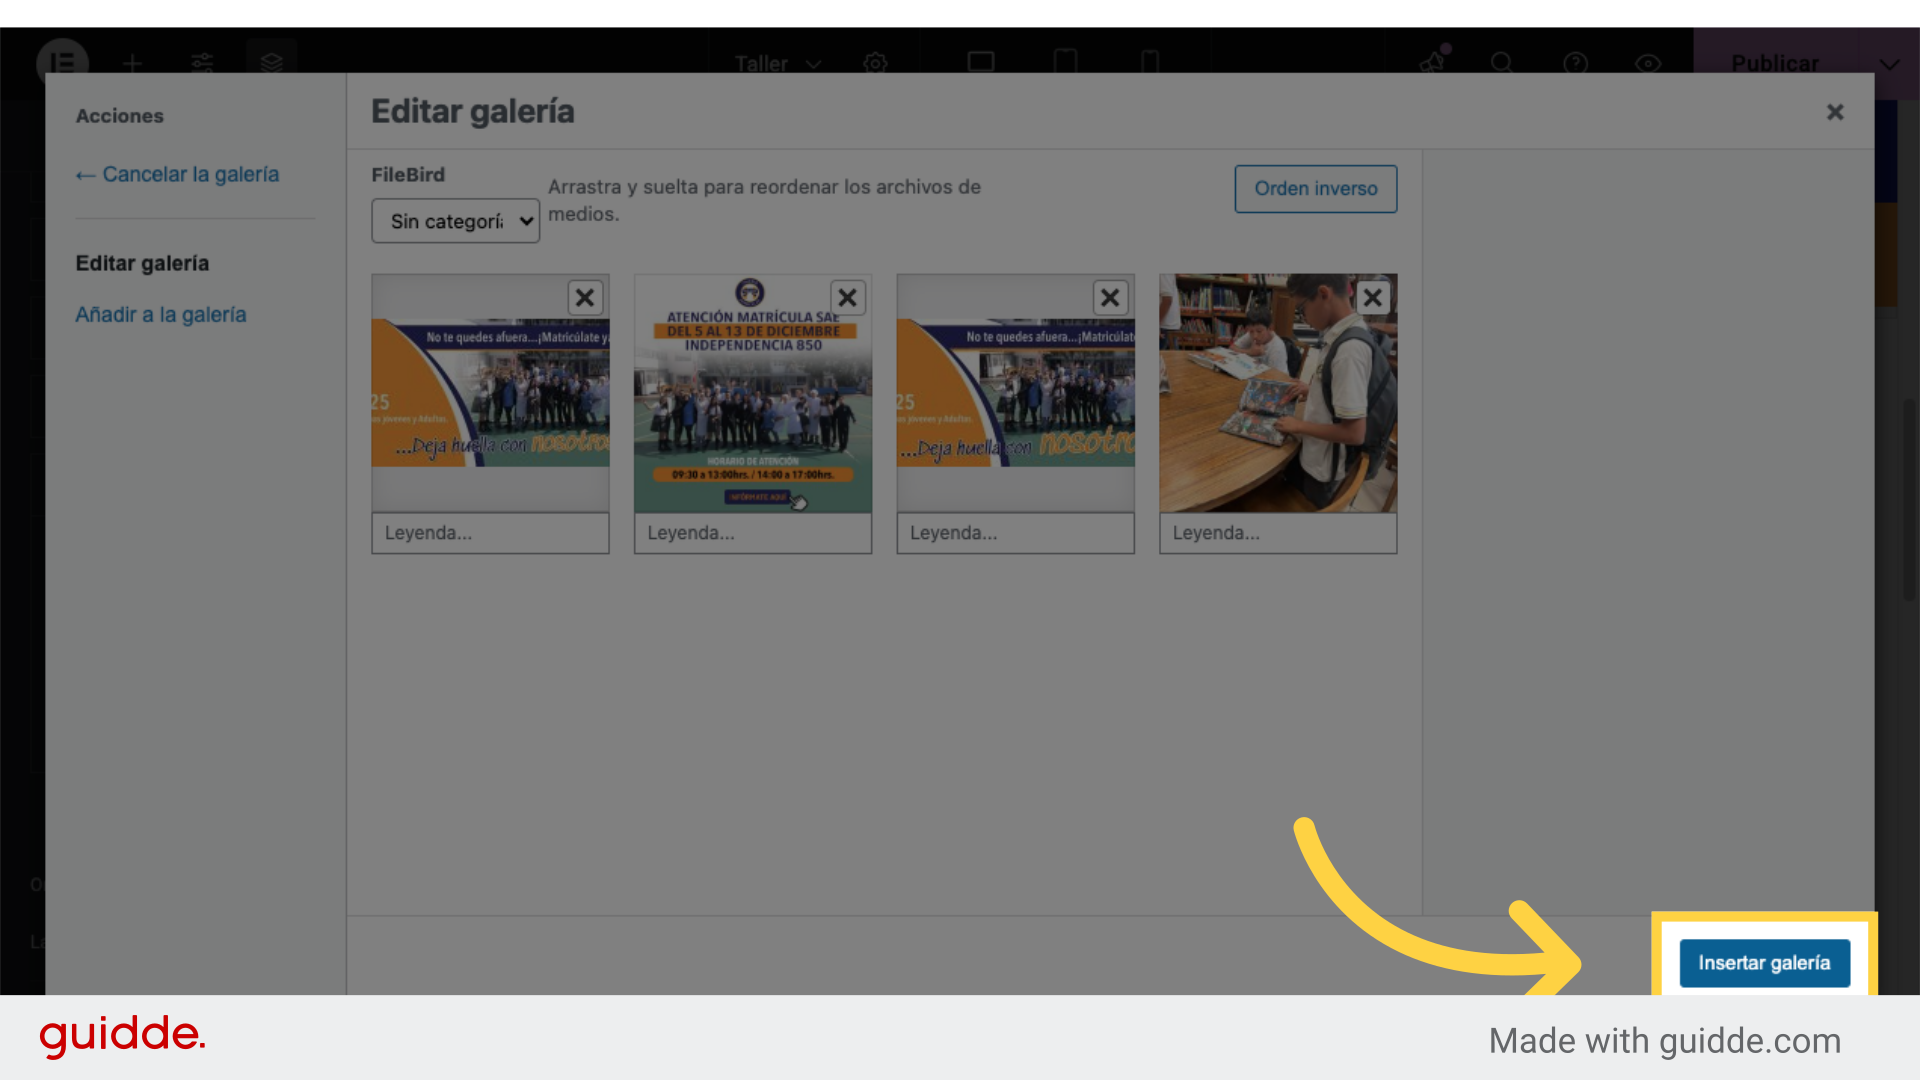Remove the library students photo from gallery
Viewport: 1920px width, 1080px height.
(1373, 297)
